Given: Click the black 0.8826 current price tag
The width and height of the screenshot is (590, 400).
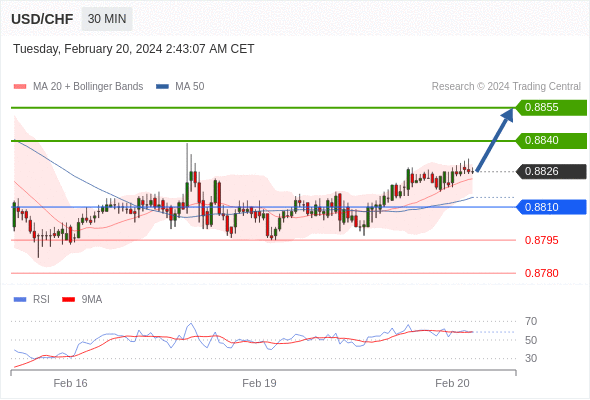Looking at the screenshot, I should pos(551,172).
